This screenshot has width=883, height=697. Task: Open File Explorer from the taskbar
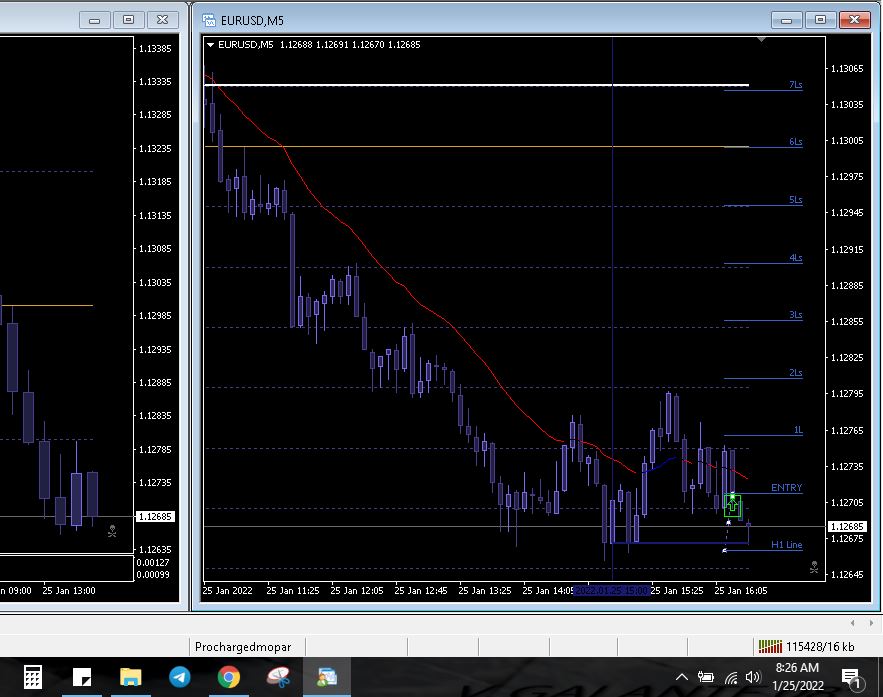coord(131,677)
